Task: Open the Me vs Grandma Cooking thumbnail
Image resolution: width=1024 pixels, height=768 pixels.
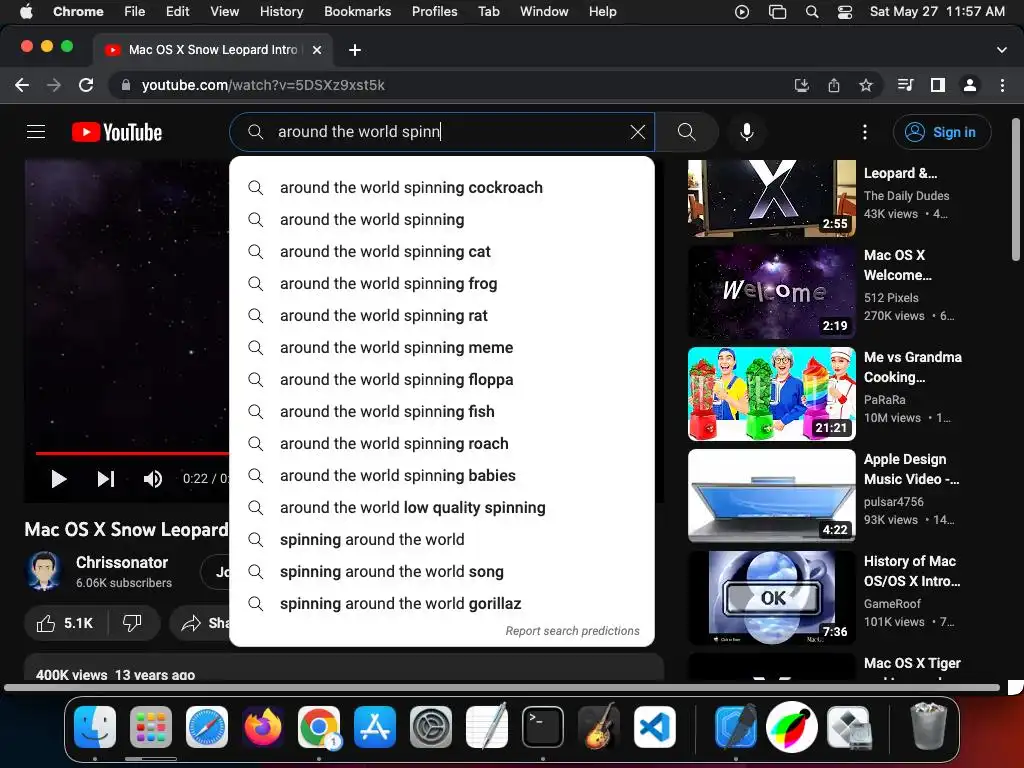Action: coord(772,394)
